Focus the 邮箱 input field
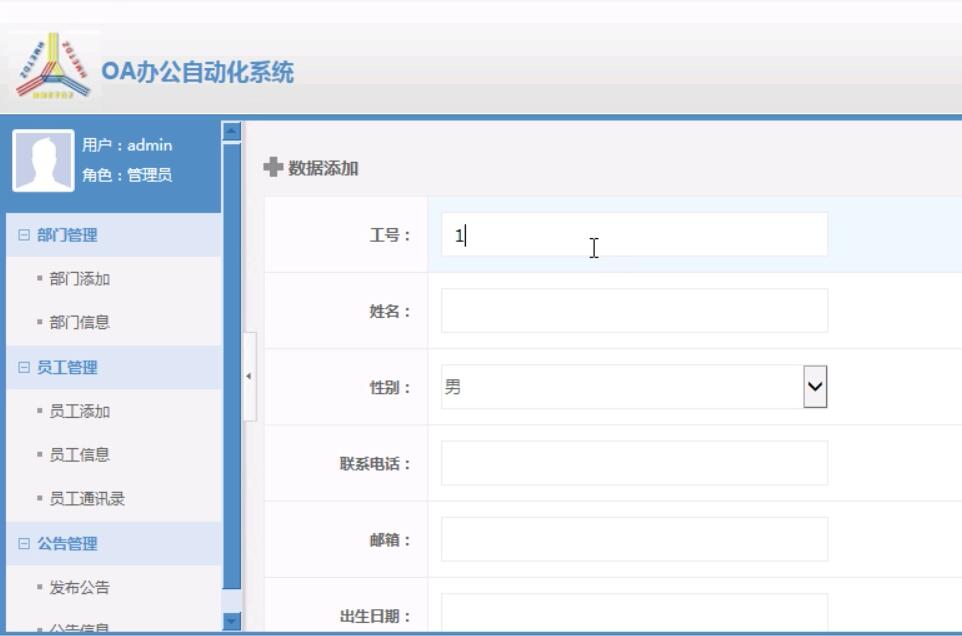Viewport: 962px width, 636px height. click(634, 539)
